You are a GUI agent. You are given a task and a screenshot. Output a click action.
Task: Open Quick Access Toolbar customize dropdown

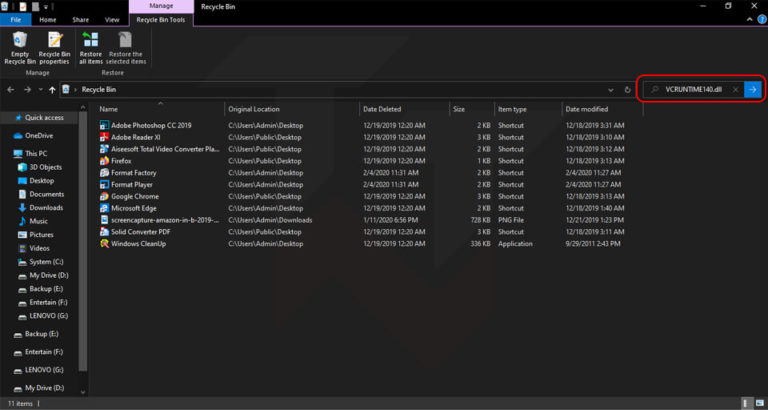click(46, 7)
